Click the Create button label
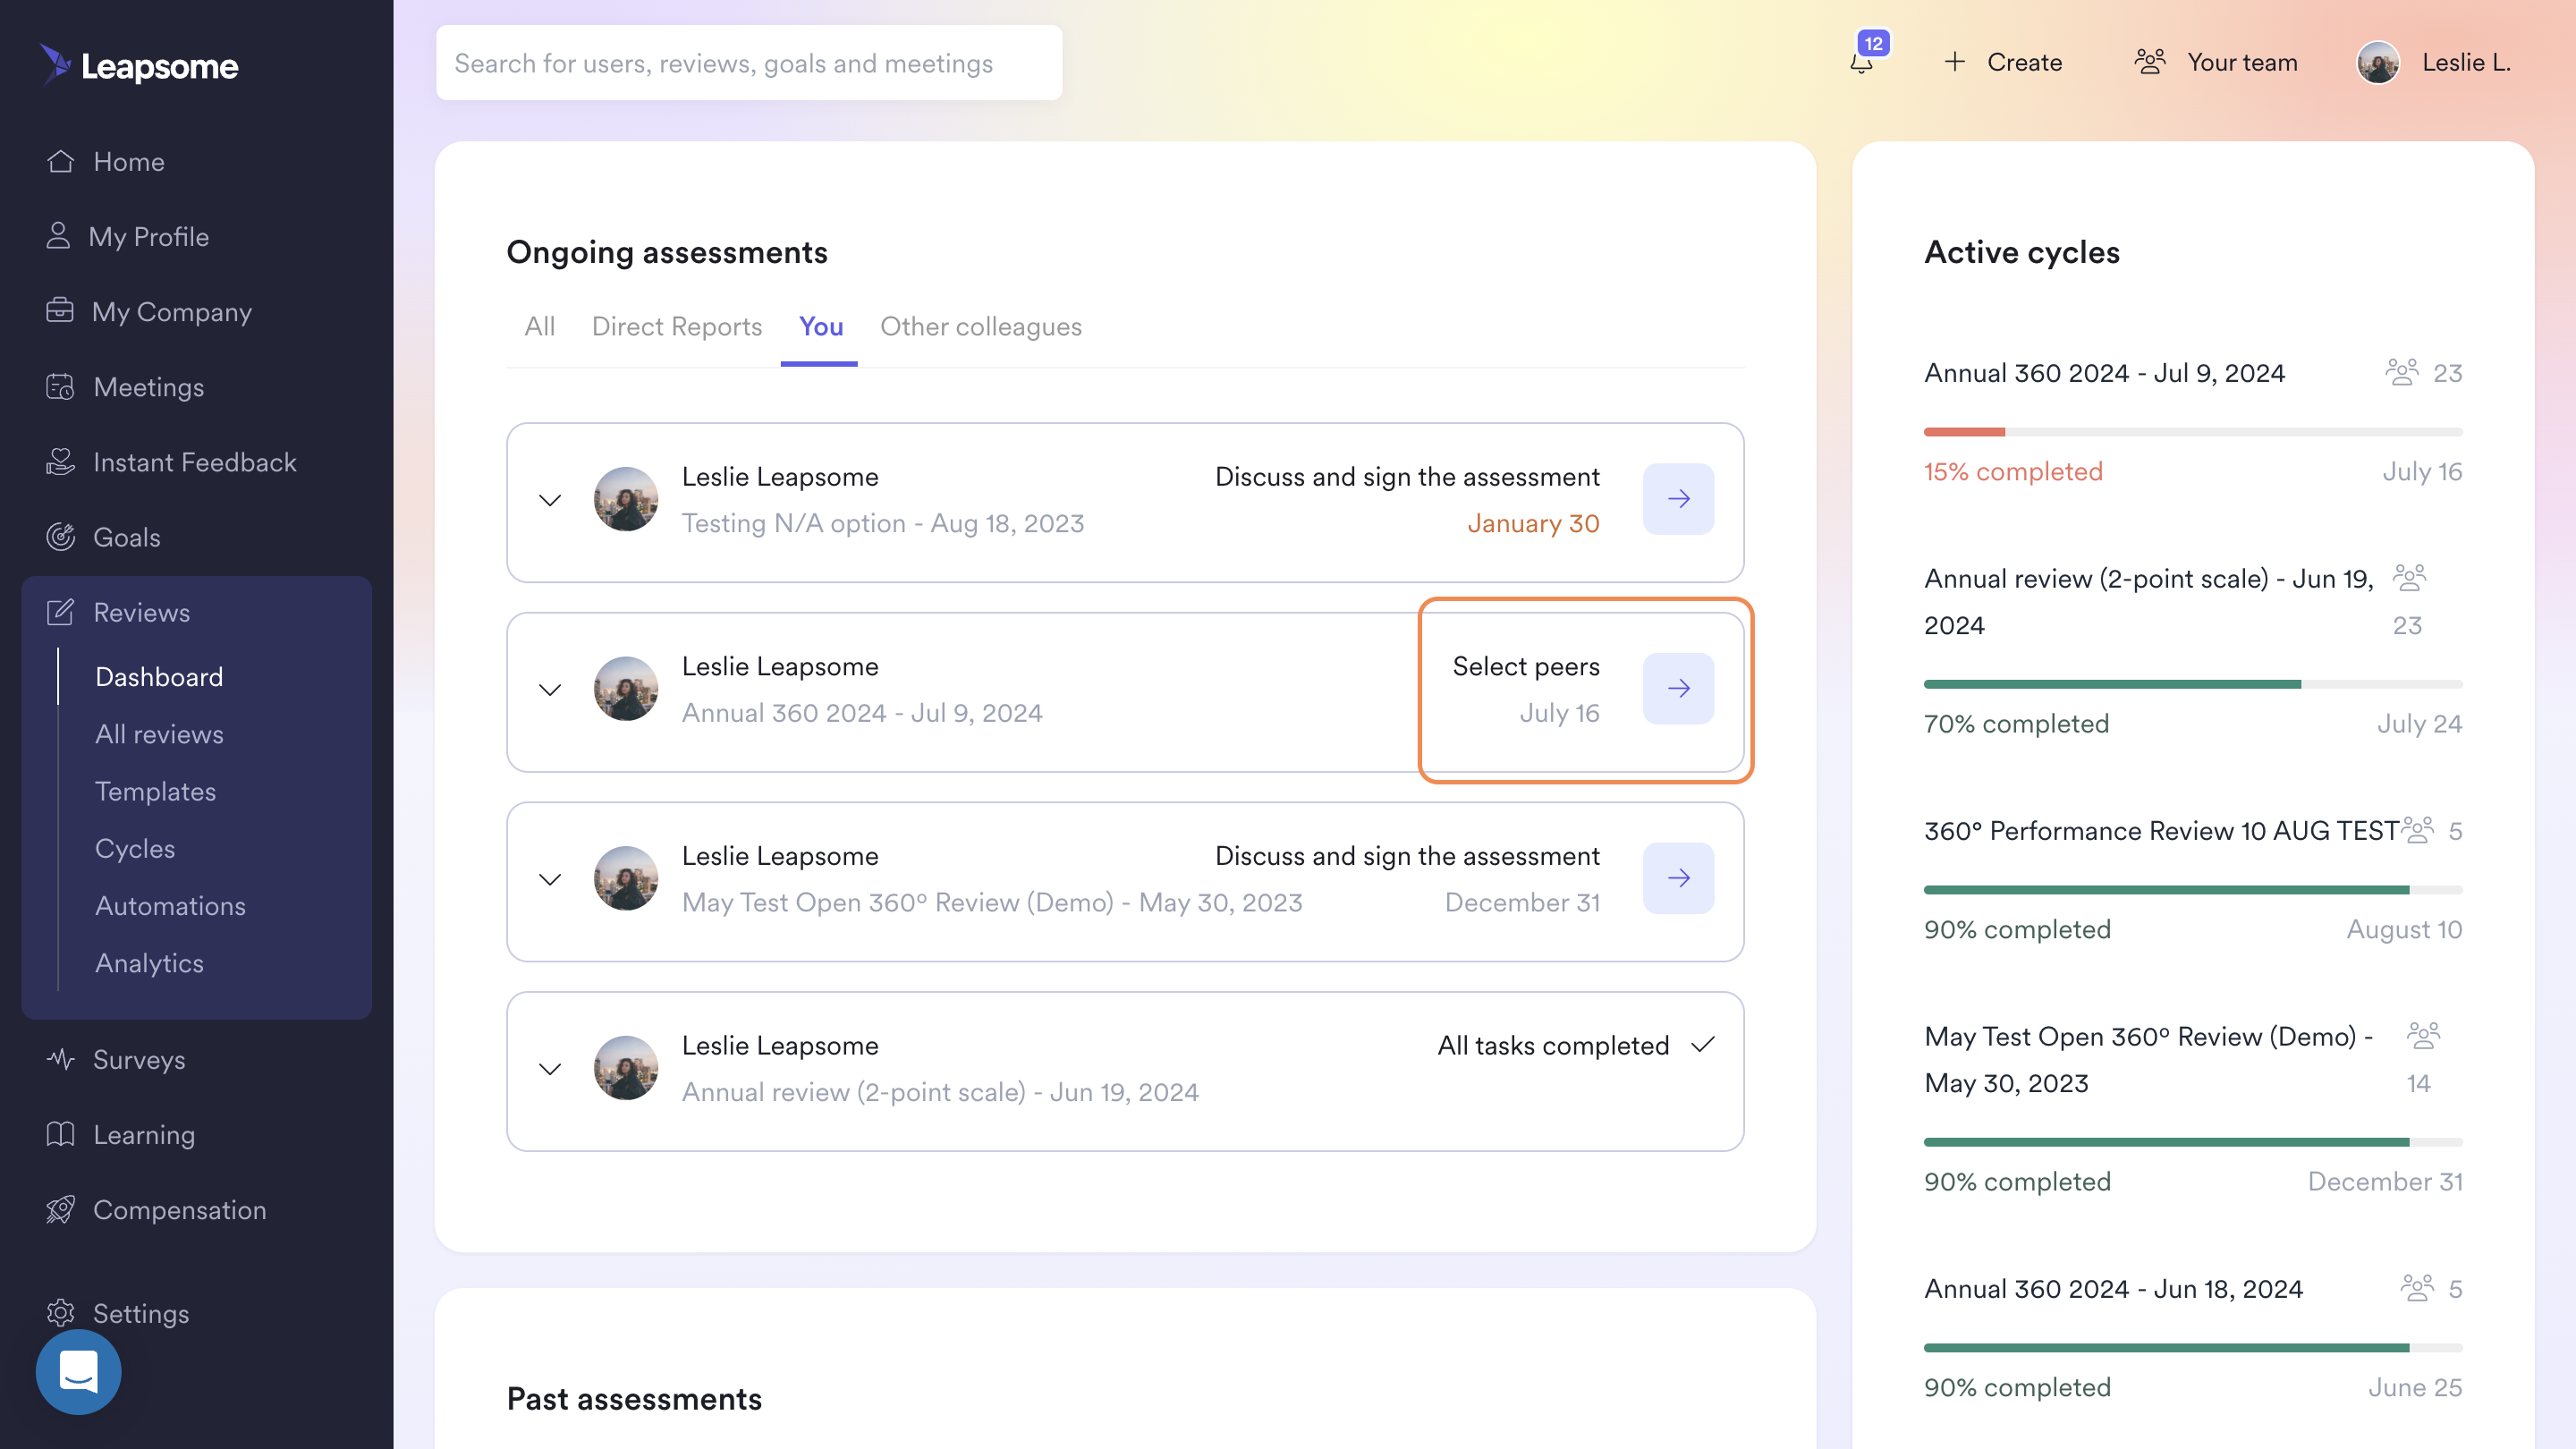The width and height of the screenshot is (2576, 1449). [x=2024, y=62]
